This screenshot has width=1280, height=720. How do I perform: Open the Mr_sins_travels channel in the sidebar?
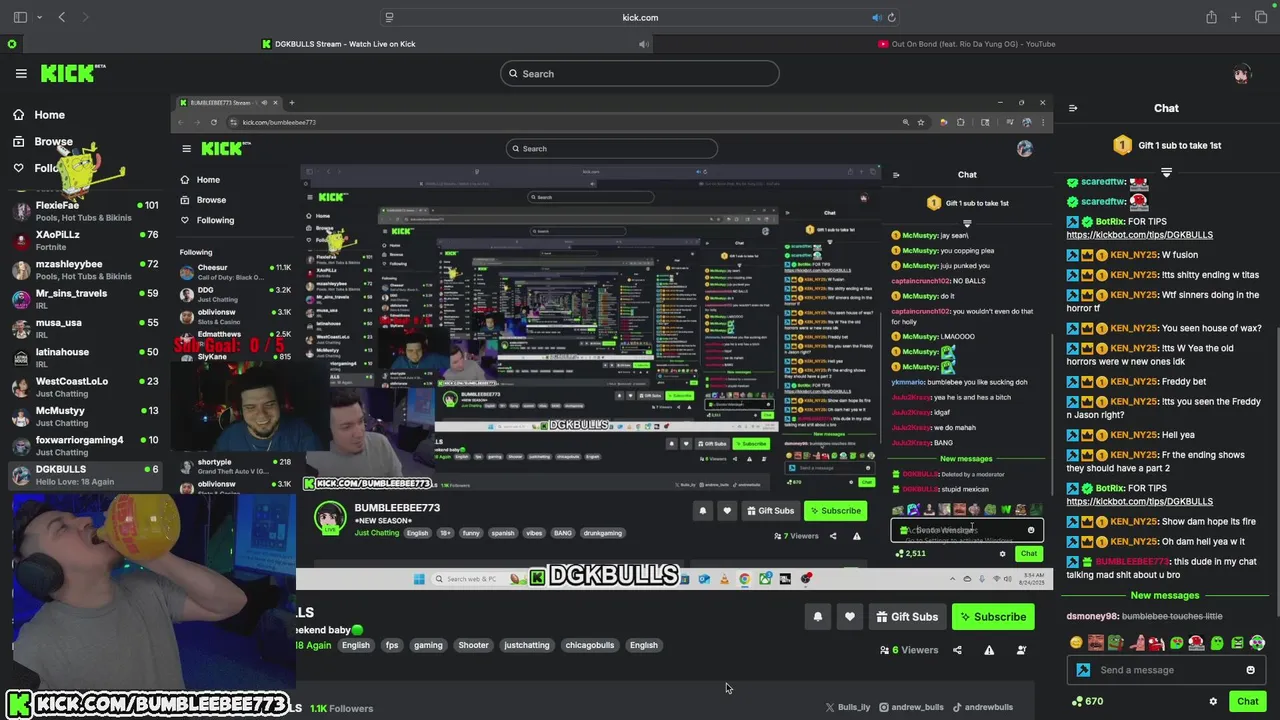pyautogui.click(x=85, y=299)
